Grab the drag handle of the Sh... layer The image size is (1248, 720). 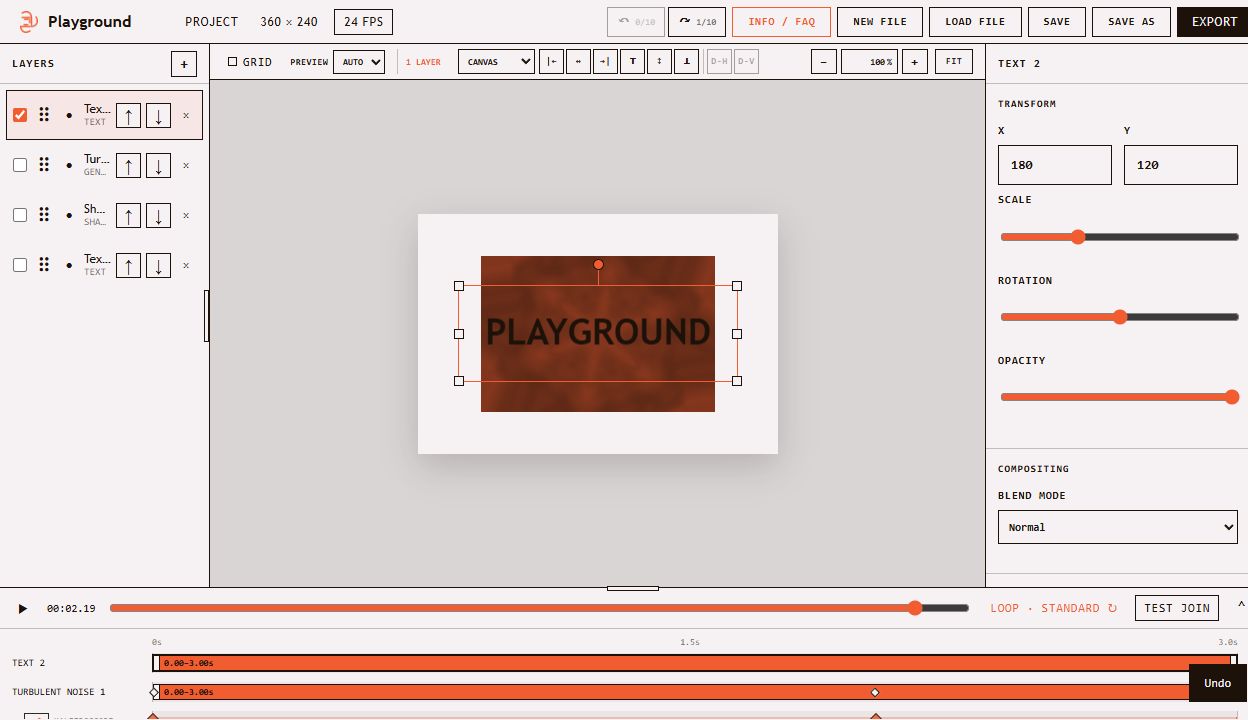[x=44, y=215]
